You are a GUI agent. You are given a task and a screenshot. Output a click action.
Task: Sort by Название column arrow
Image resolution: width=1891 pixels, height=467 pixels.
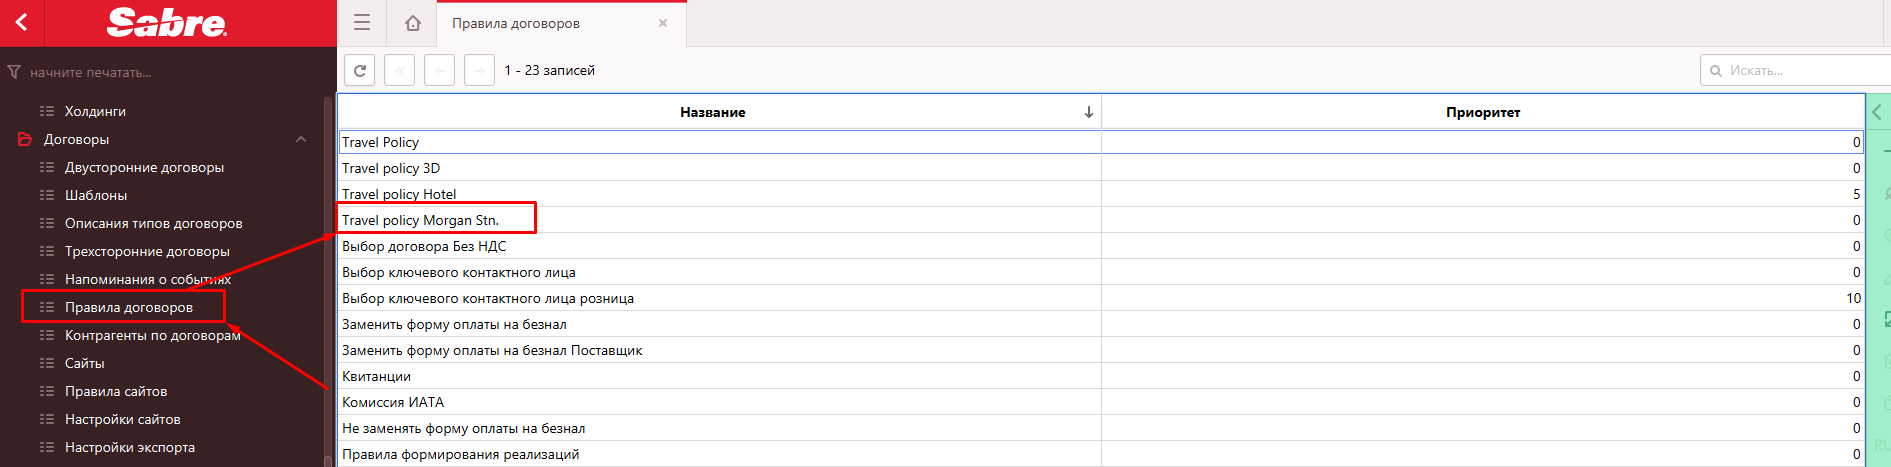(1088, 112)
